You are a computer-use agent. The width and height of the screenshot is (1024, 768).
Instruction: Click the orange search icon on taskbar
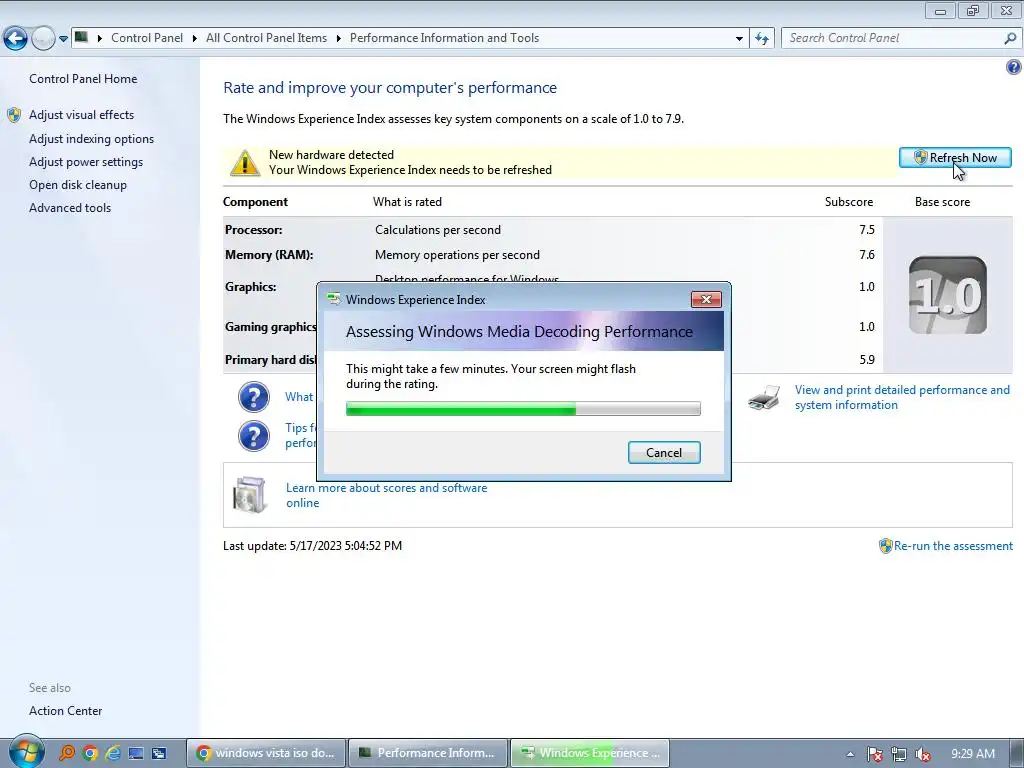pyautogui.click(x=67, y=753)
